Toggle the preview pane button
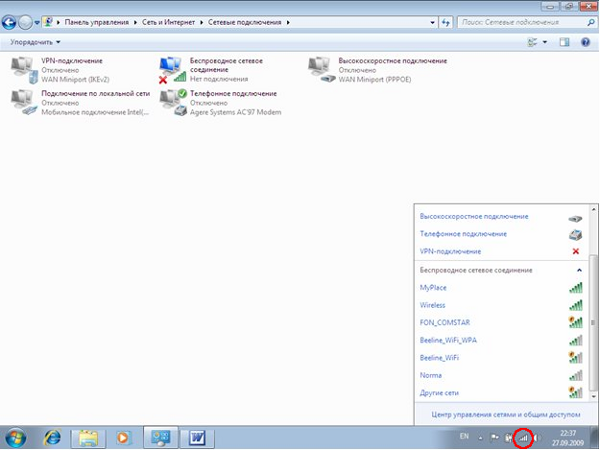The width and height of the screenshot is (600, 450). click(564, 42)
